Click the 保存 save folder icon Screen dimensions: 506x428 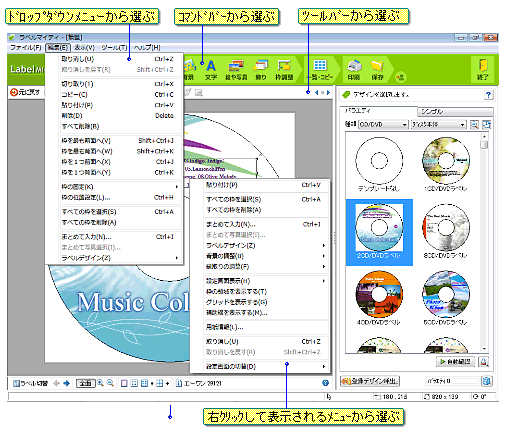tap(377, 70)
